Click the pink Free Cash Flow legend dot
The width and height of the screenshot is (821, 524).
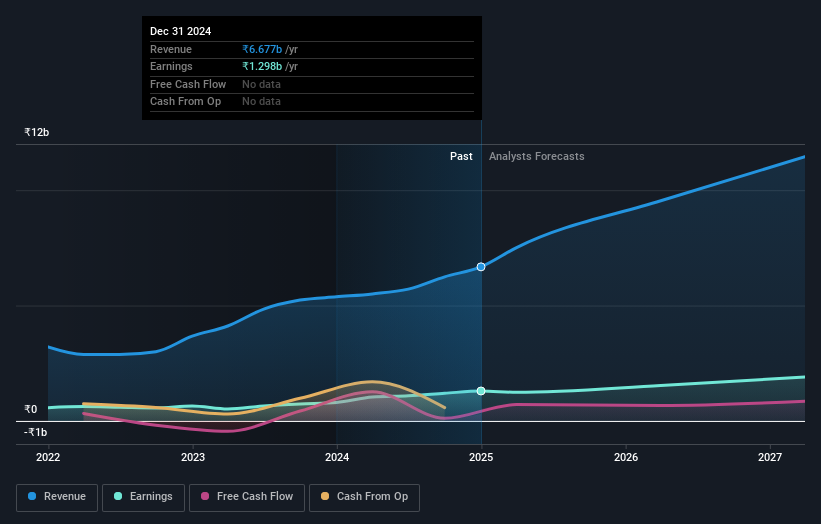205,496
